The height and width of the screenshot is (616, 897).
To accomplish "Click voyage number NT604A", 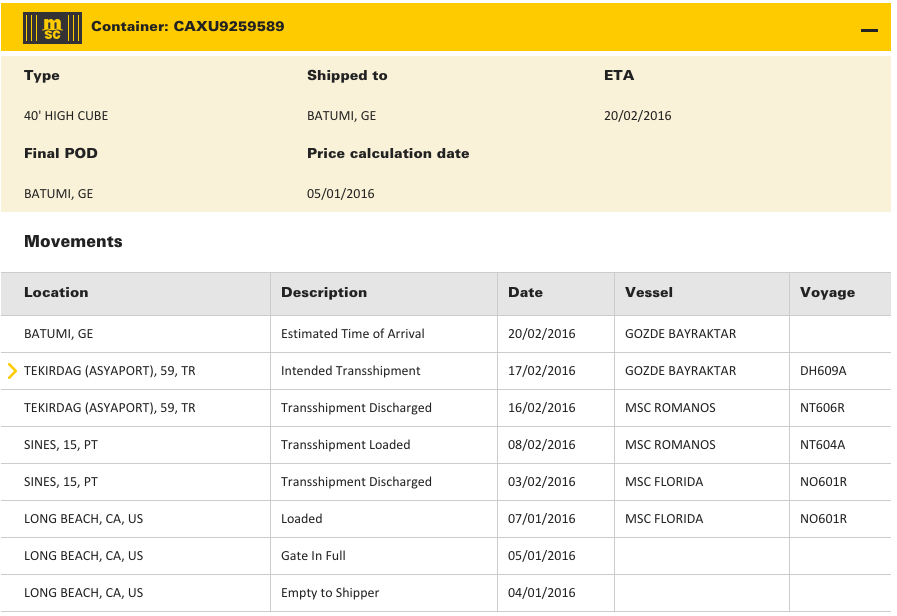I will pyautogui.click(x=823, y=445).
